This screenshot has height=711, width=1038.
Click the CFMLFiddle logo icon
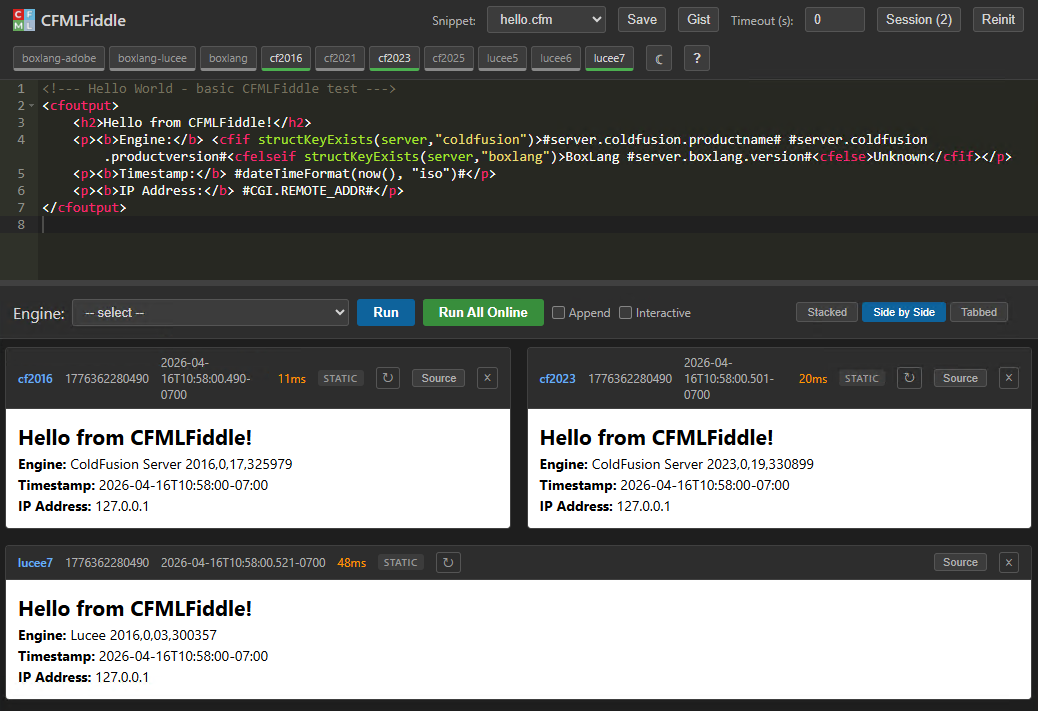tap(24, 20)
